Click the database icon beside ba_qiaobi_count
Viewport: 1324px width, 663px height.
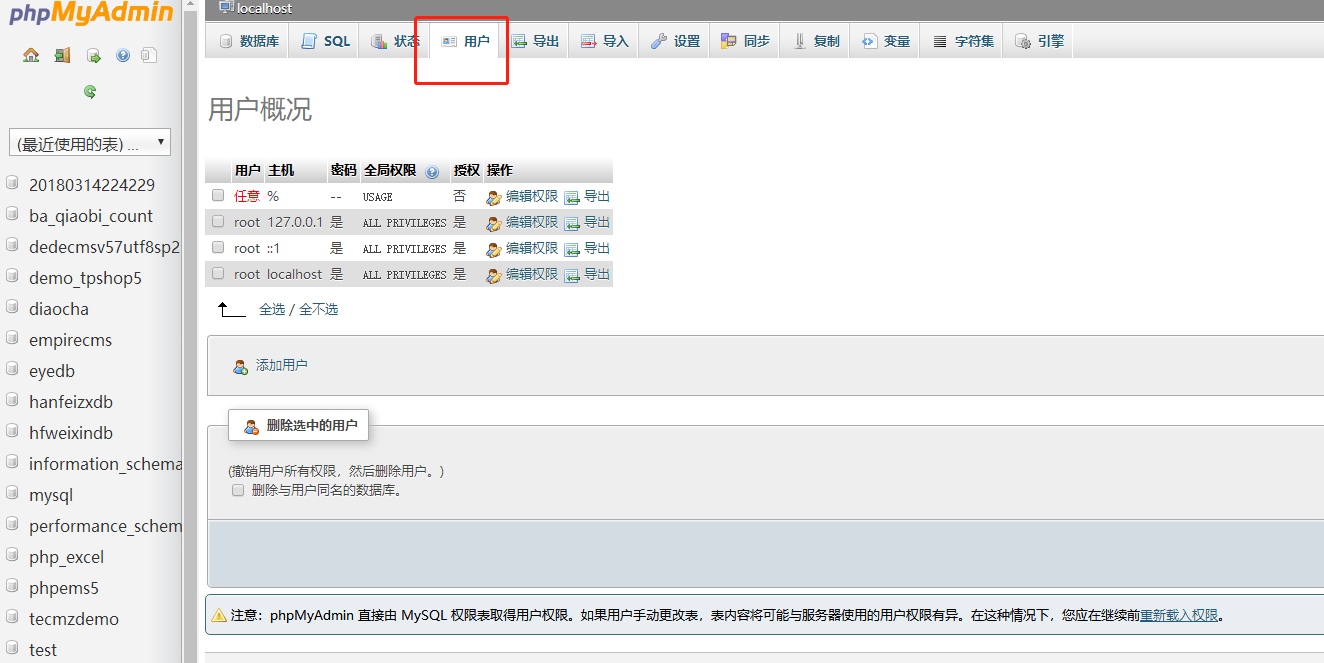click(12, 215)
